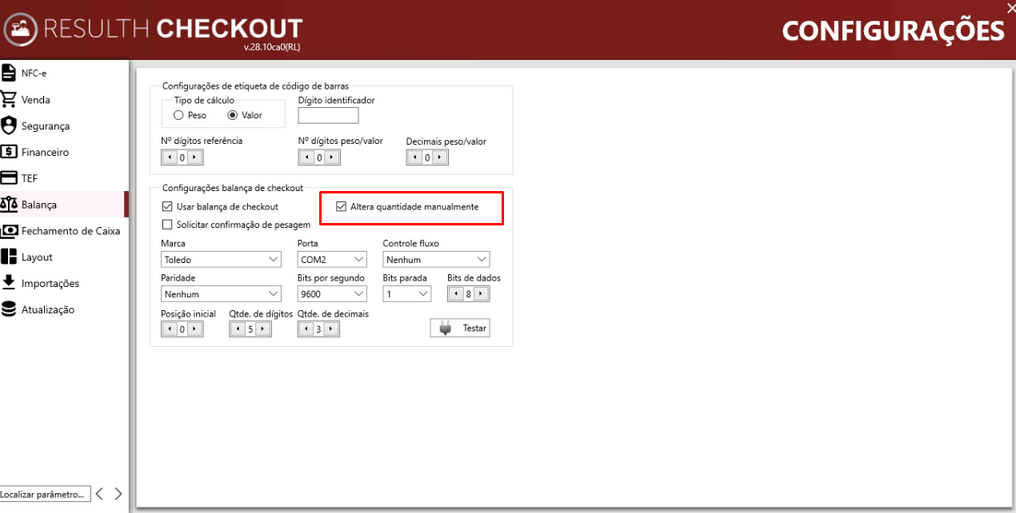This screenshot has width=1016, height=513.
Task: Open the Porta COM2 dropdown
Action: click(x=332, y=260)
